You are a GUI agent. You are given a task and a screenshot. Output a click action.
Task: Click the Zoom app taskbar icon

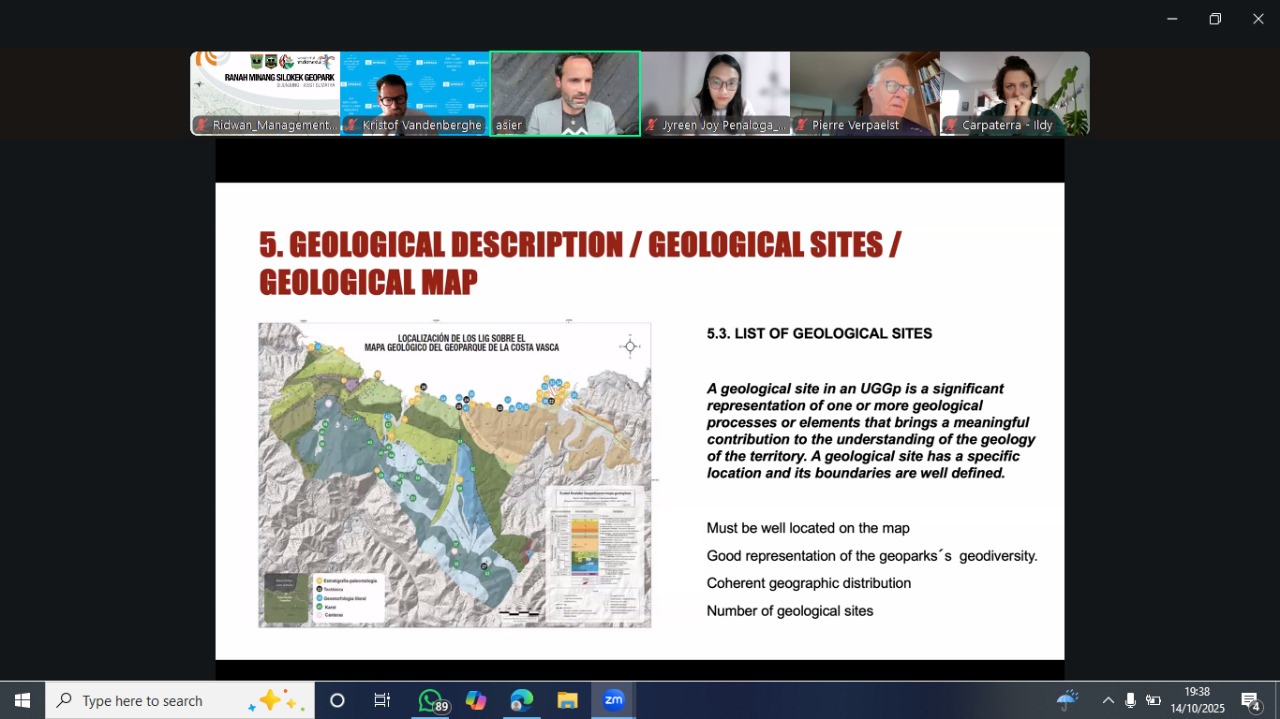pos(613,701)
